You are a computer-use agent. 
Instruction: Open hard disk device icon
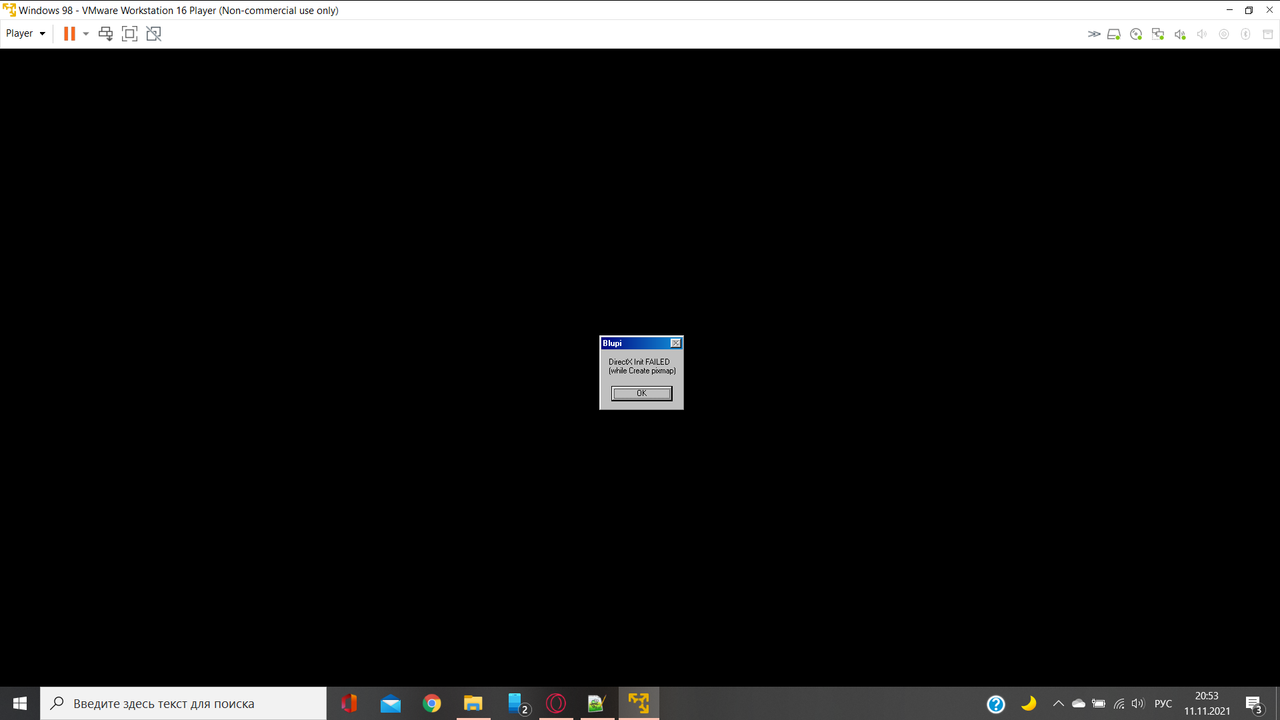(1114, 34)
